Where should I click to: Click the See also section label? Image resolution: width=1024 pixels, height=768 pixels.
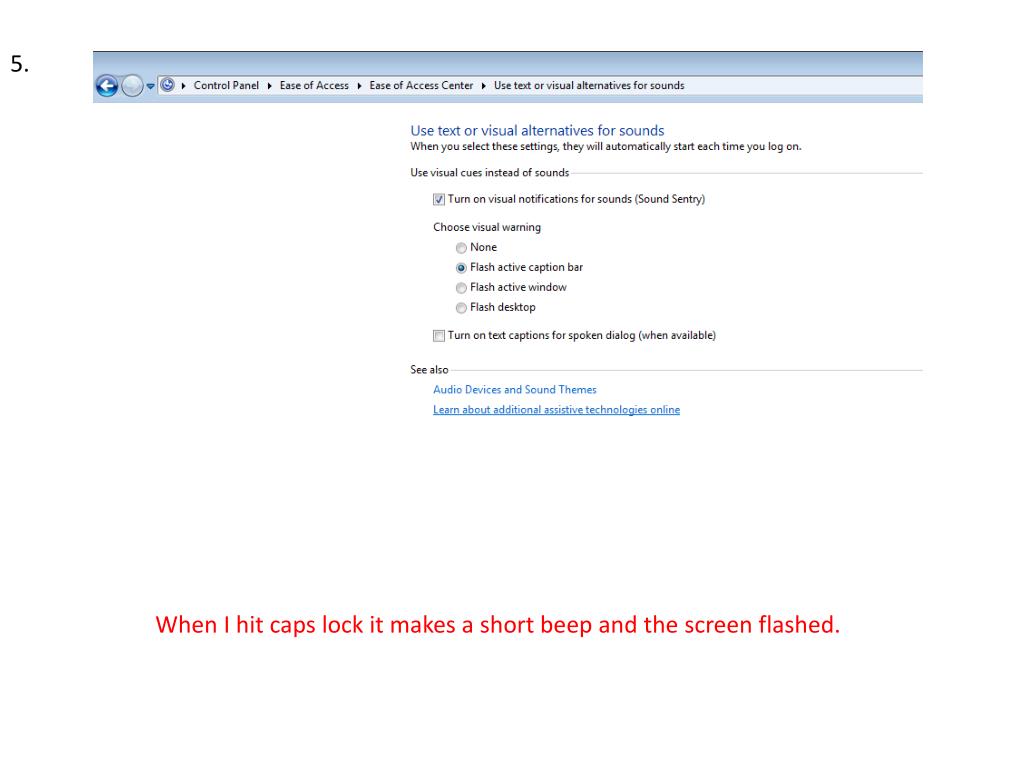pos(429,370)
